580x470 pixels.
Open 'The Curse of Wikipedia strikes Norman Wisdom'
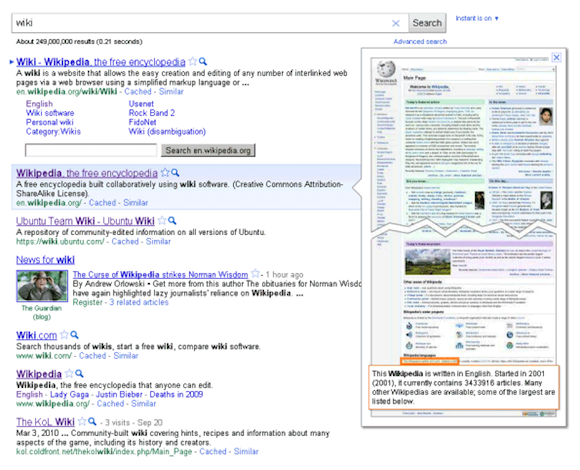[x=160, y=275]
